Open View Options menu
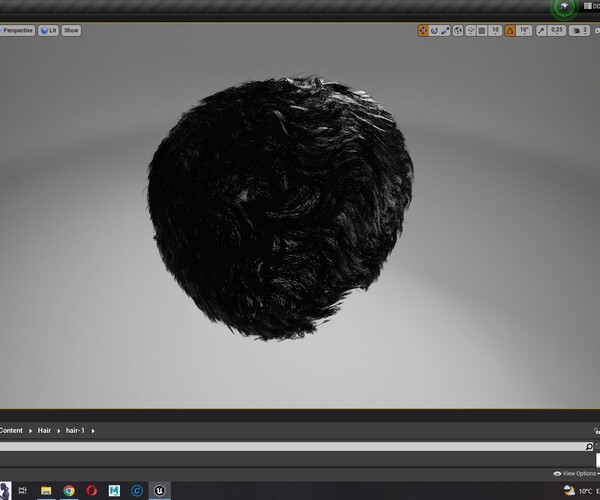The image size is (600, 500). 576,474
